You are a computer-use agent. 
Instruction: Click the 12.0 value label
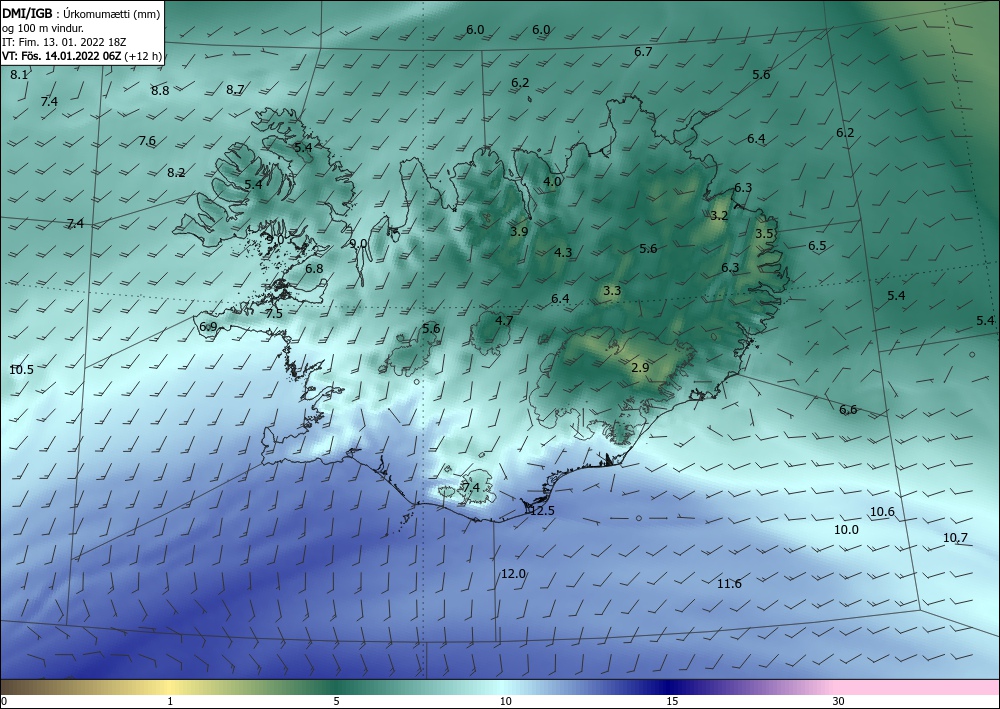[x=513, y=574]
